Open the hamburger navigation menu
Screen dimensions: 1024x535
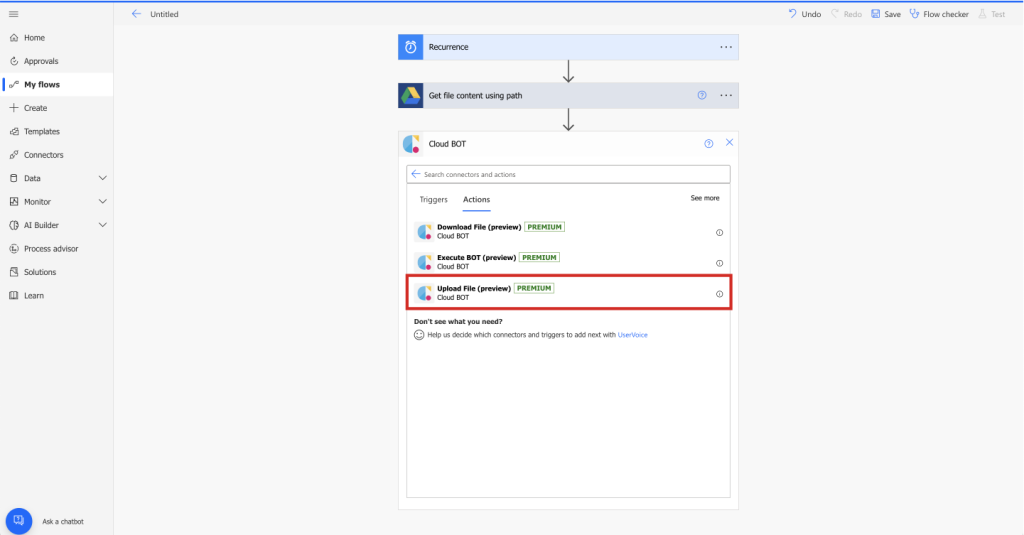(x=14, y=14)
